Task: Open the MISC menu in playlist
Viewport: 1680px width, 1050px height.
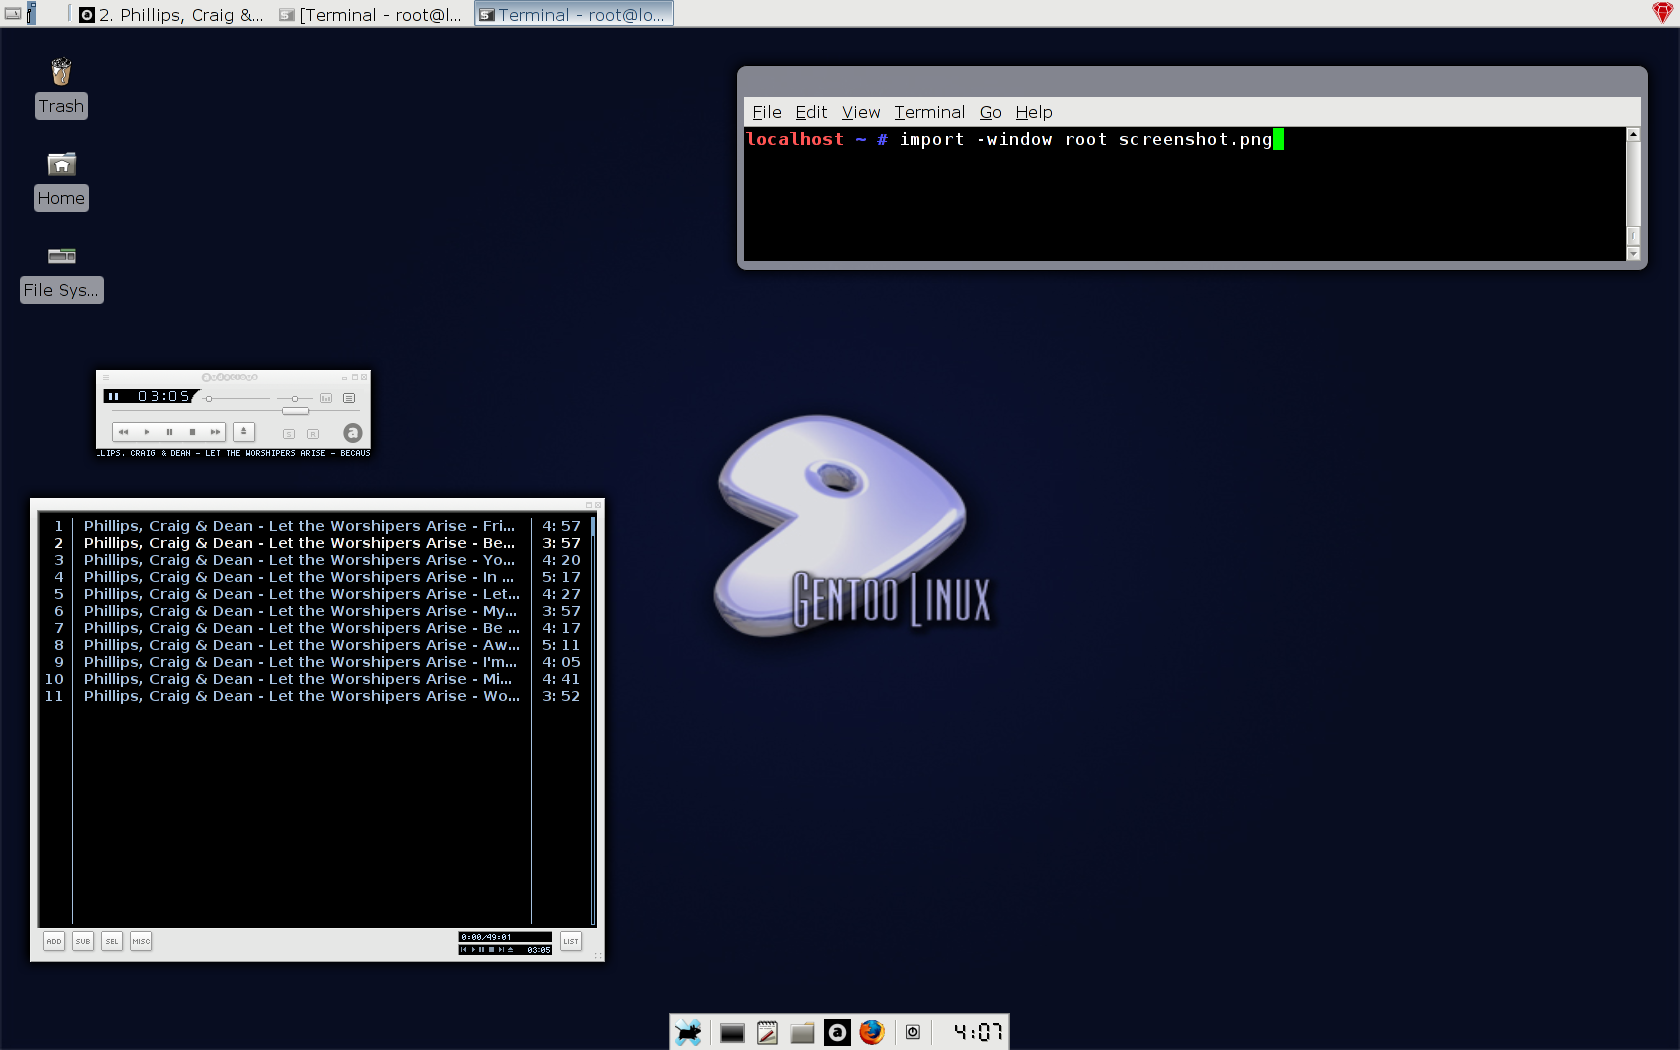Action: (x=141, y=941)
